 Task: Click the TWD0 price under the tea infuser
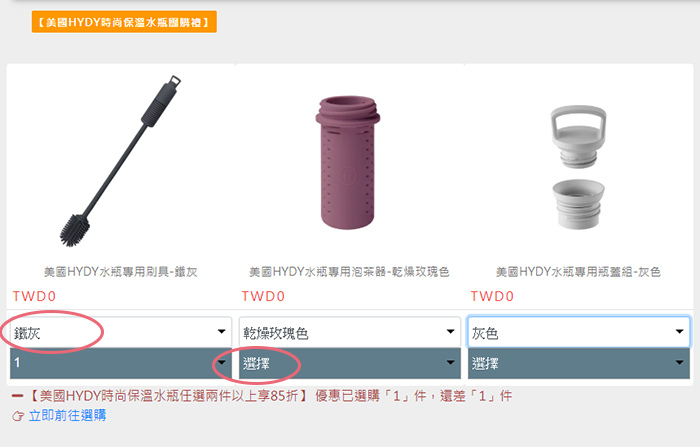pos(263,296)
